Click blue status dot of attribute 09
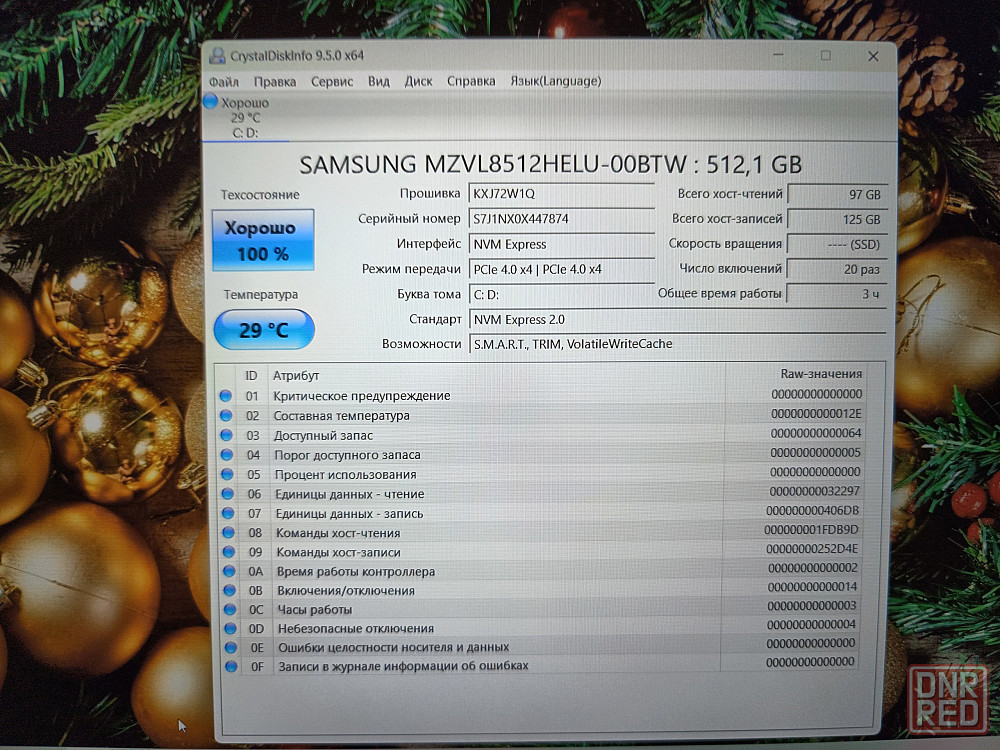Image resolution: width=1000 pixels, height=750 pixels. coord(228,552)
